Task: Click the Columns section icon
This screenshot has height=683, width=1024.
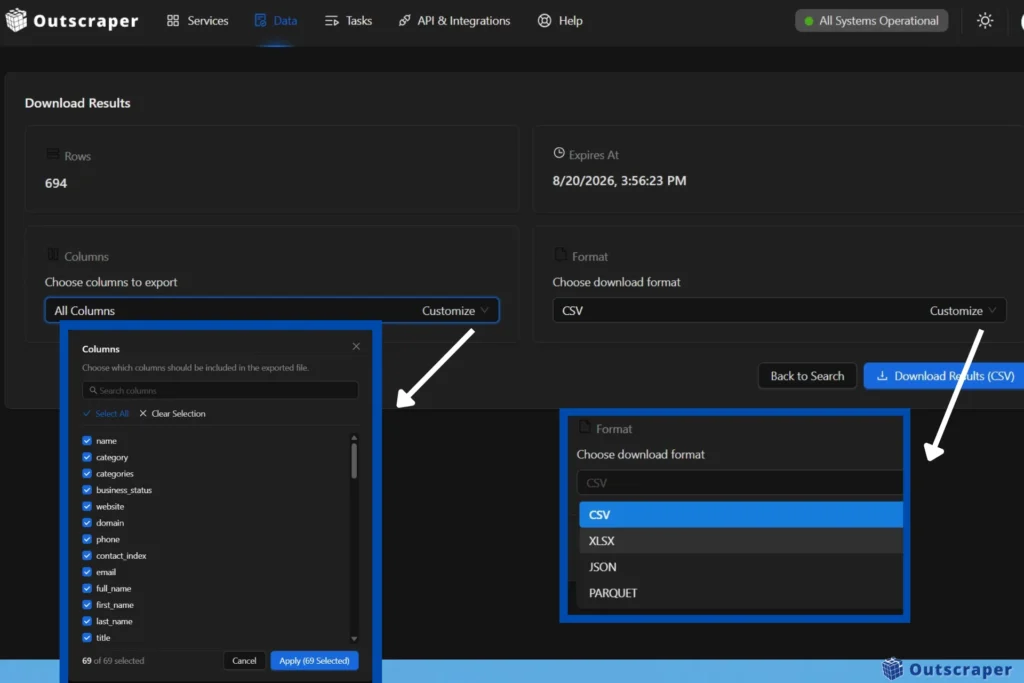Action: pos(53,254)
